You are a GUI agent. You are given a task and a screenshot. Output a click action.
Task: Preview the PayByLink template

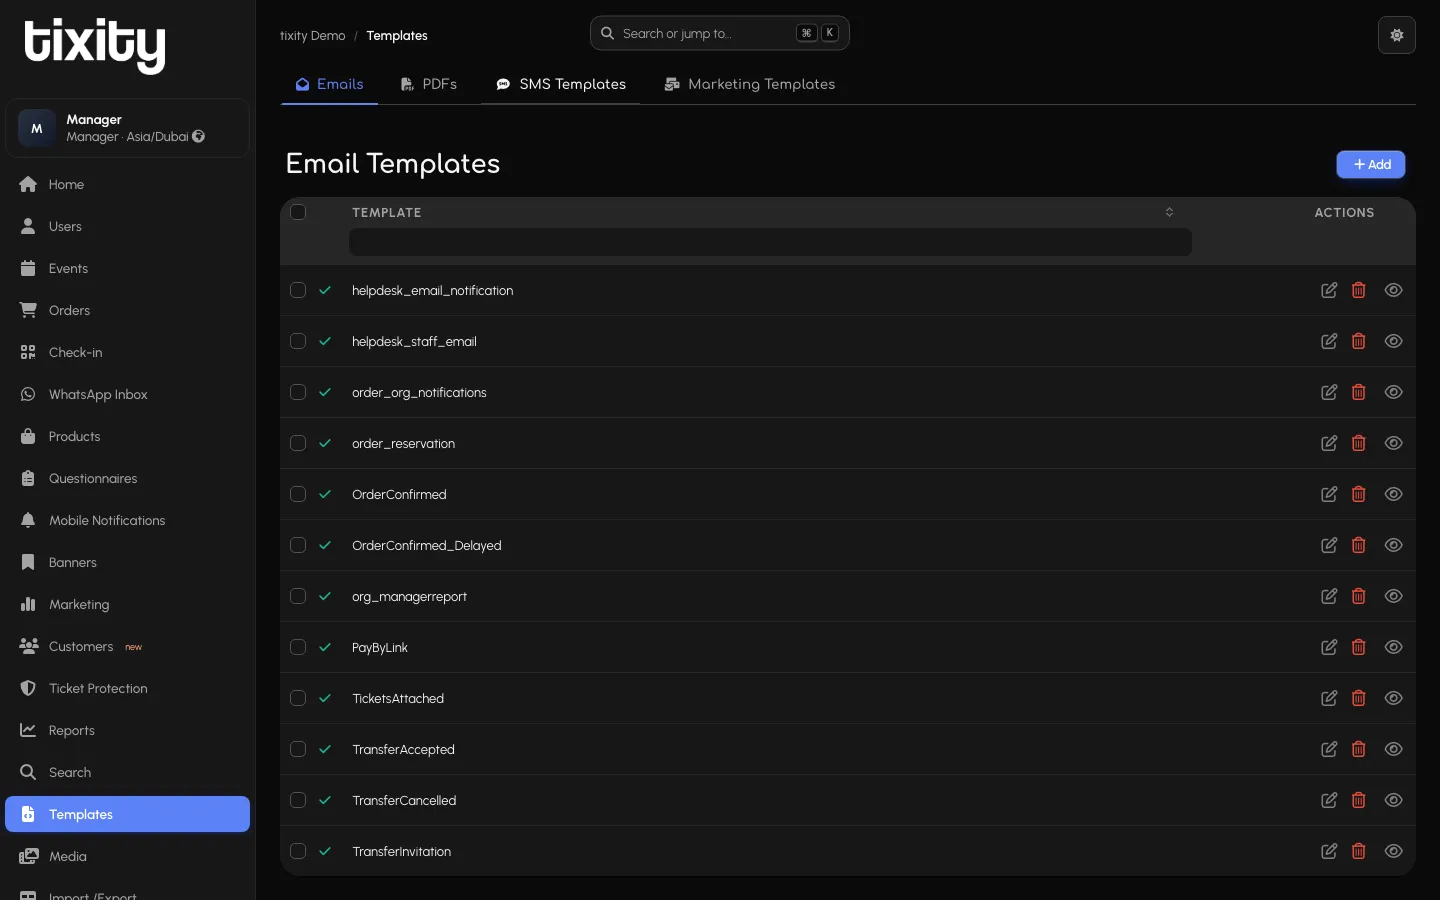tap(1394, 647)
